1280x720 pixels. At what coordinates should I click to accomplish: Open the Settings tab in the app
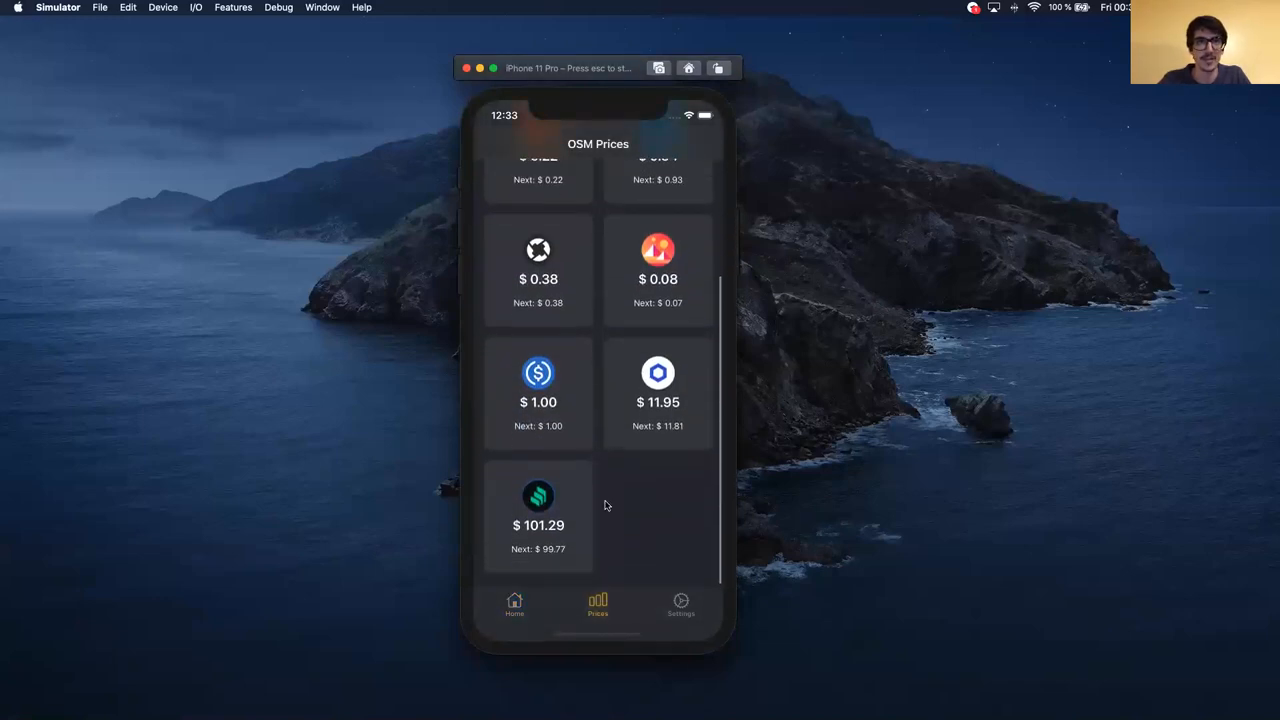pos(681,604)
